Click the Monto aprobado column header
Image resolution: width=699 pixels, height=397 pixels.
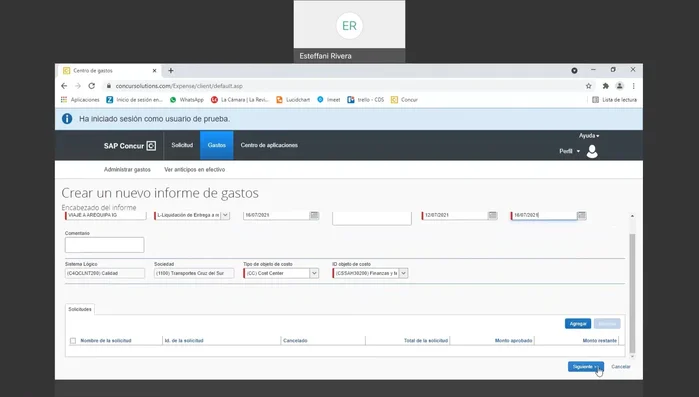(514, 341)
